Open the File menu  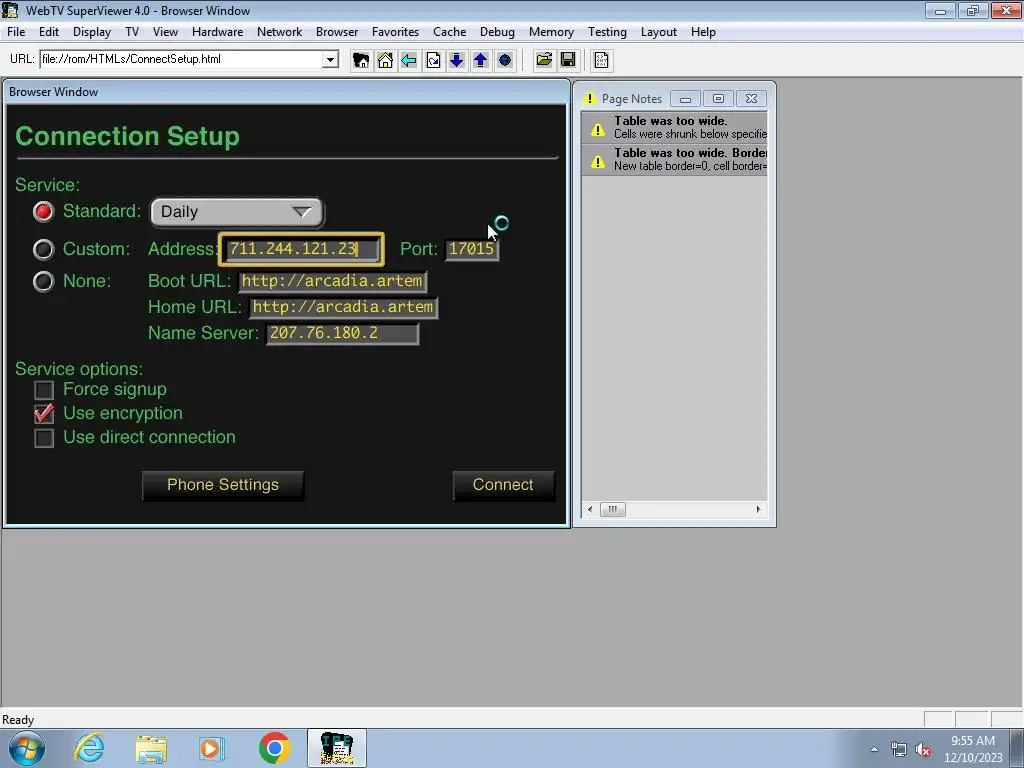16,32
